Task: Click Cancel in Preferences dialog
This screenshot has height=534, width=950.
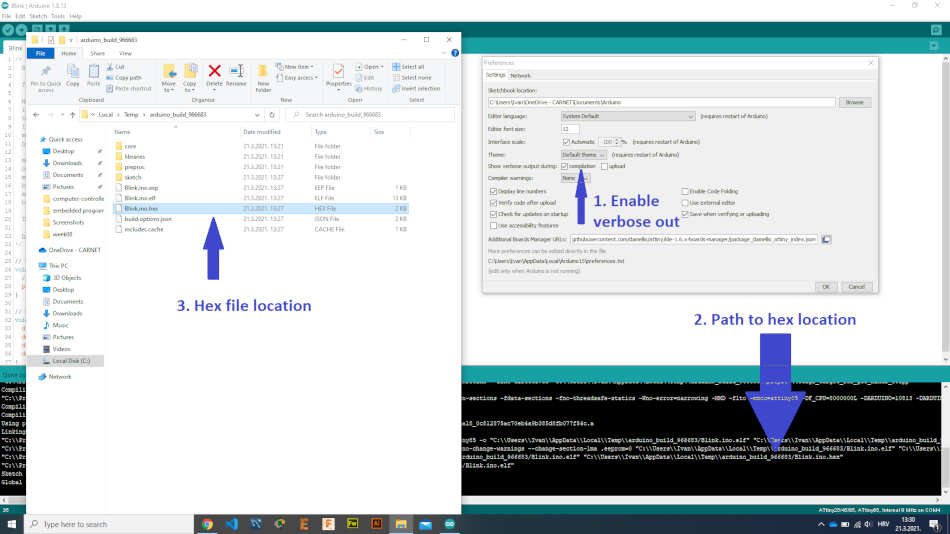Action: (x=857, y=287)
